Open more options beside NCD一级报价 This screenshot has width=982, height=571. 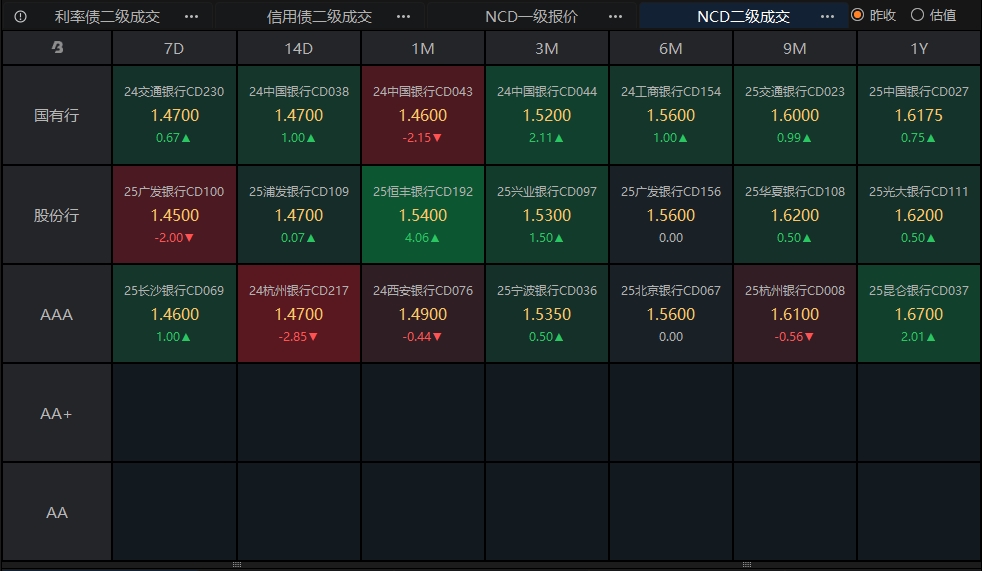point(616,16)
